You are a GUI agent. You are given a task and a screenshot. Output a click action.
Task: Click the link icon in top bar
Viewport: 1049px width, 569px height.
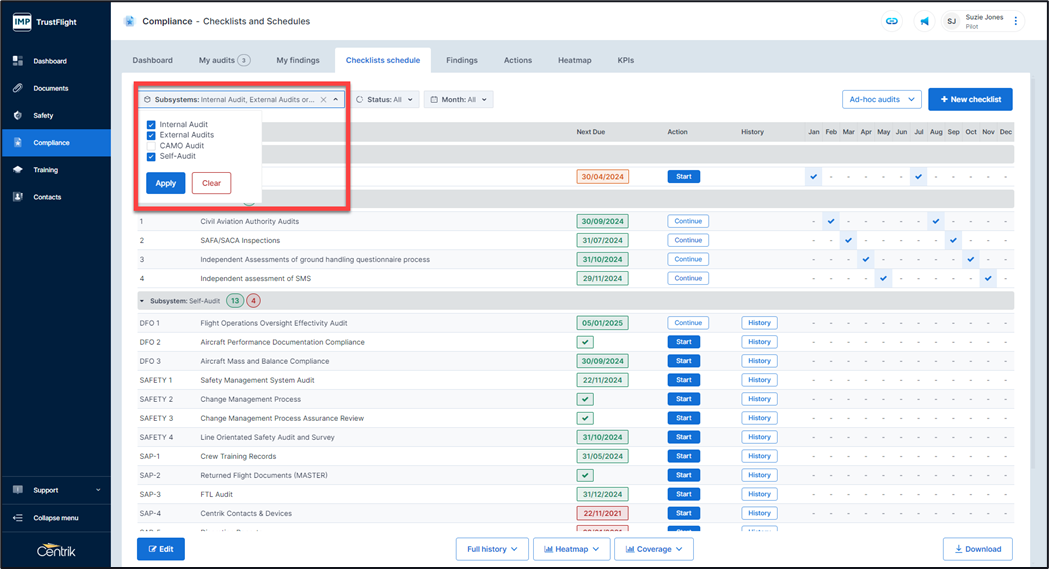pyautogui.click(x=891, y=21)
